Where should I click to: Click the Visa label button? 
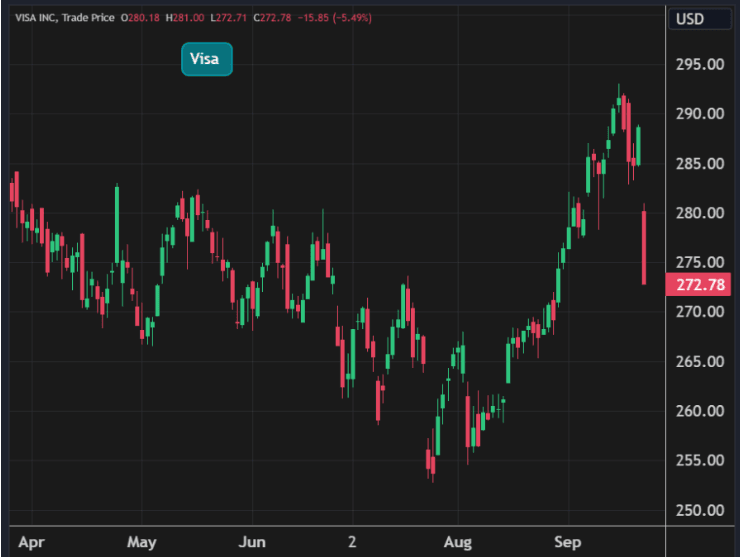pyautogui.click(x=207, y=59)
